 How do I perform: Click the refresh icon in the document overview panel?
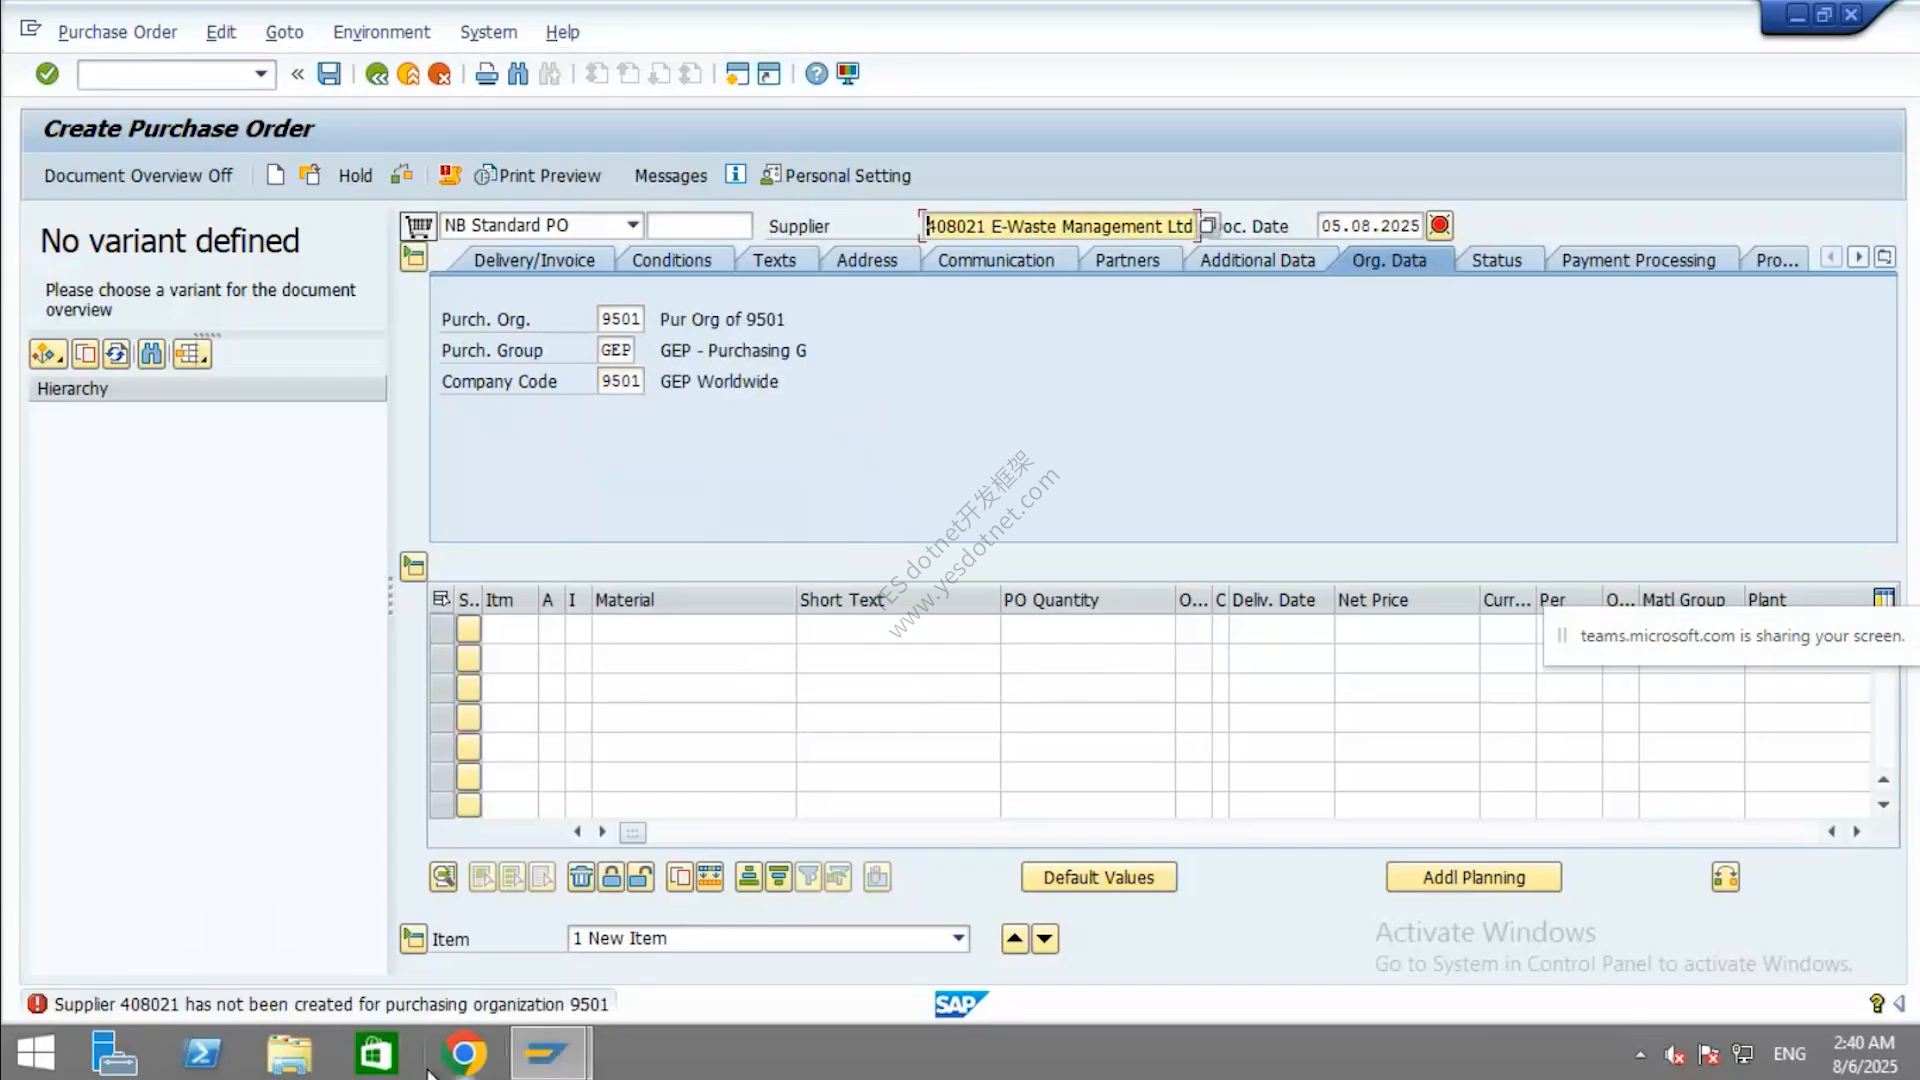[x=117, y=353]
